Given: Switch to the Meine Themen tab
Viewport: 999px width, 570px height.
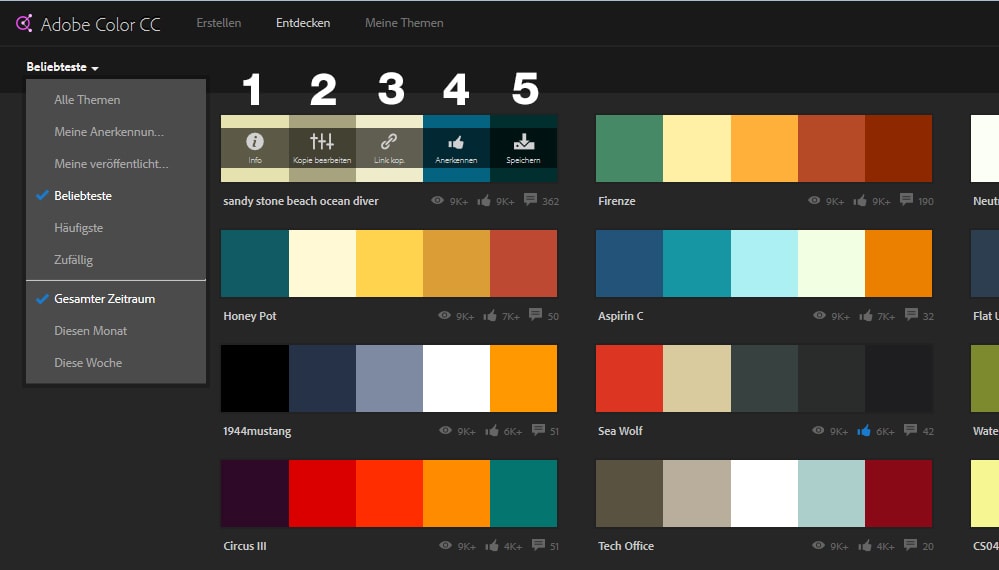Looking at the screenshot, I should coord(404,23).
